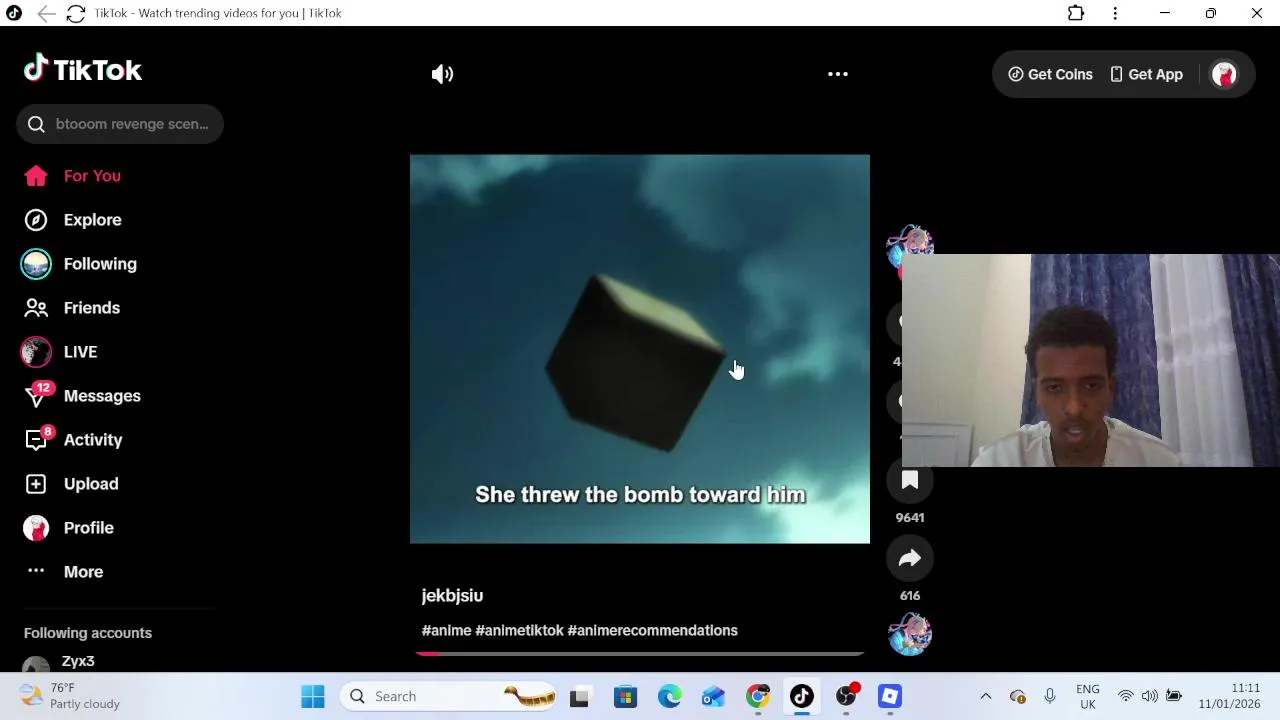Seek on the video progress bar

tap(640, 653)
